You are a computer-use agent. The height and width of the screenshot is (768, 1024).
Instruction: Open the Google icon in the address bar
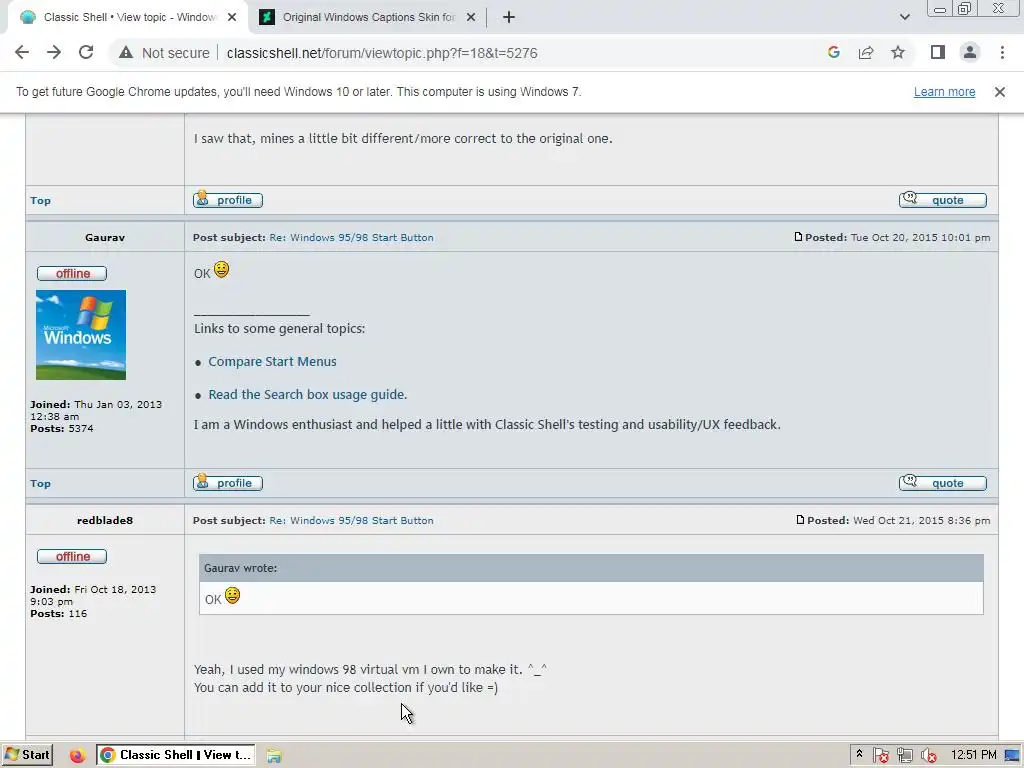833,52
